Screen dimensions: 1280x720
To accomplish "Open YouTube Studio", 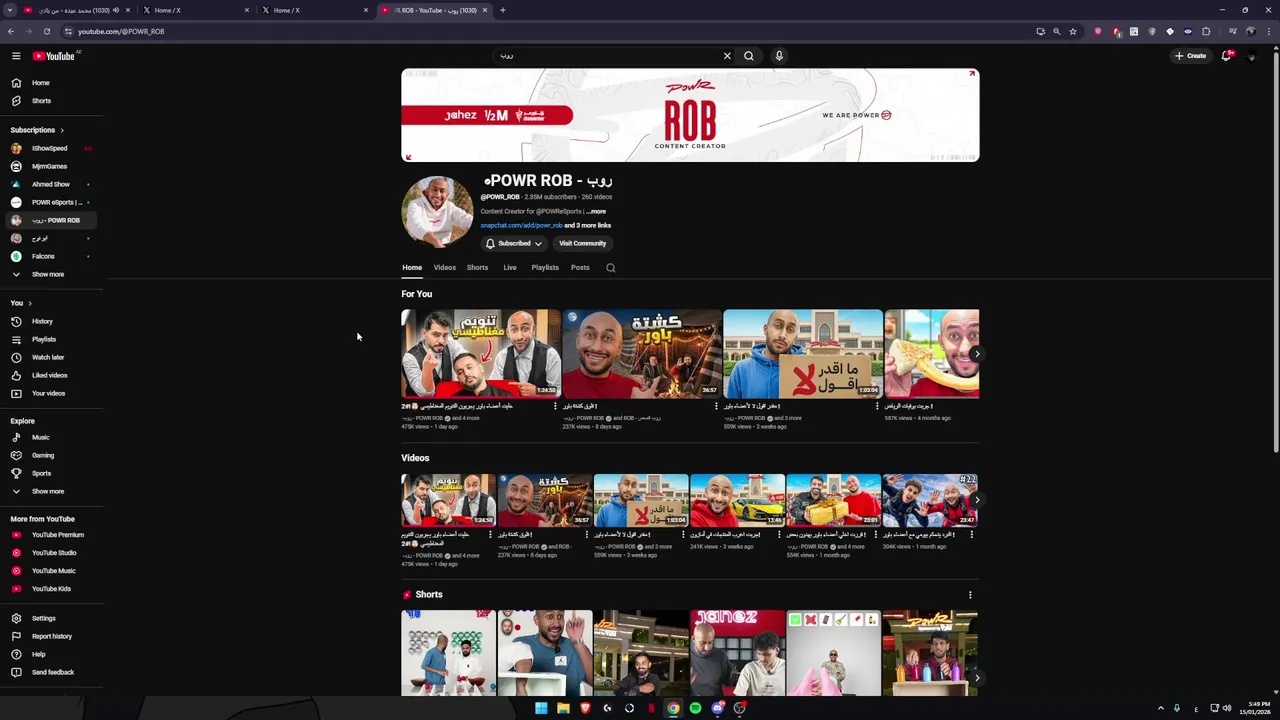I will 52,553.
